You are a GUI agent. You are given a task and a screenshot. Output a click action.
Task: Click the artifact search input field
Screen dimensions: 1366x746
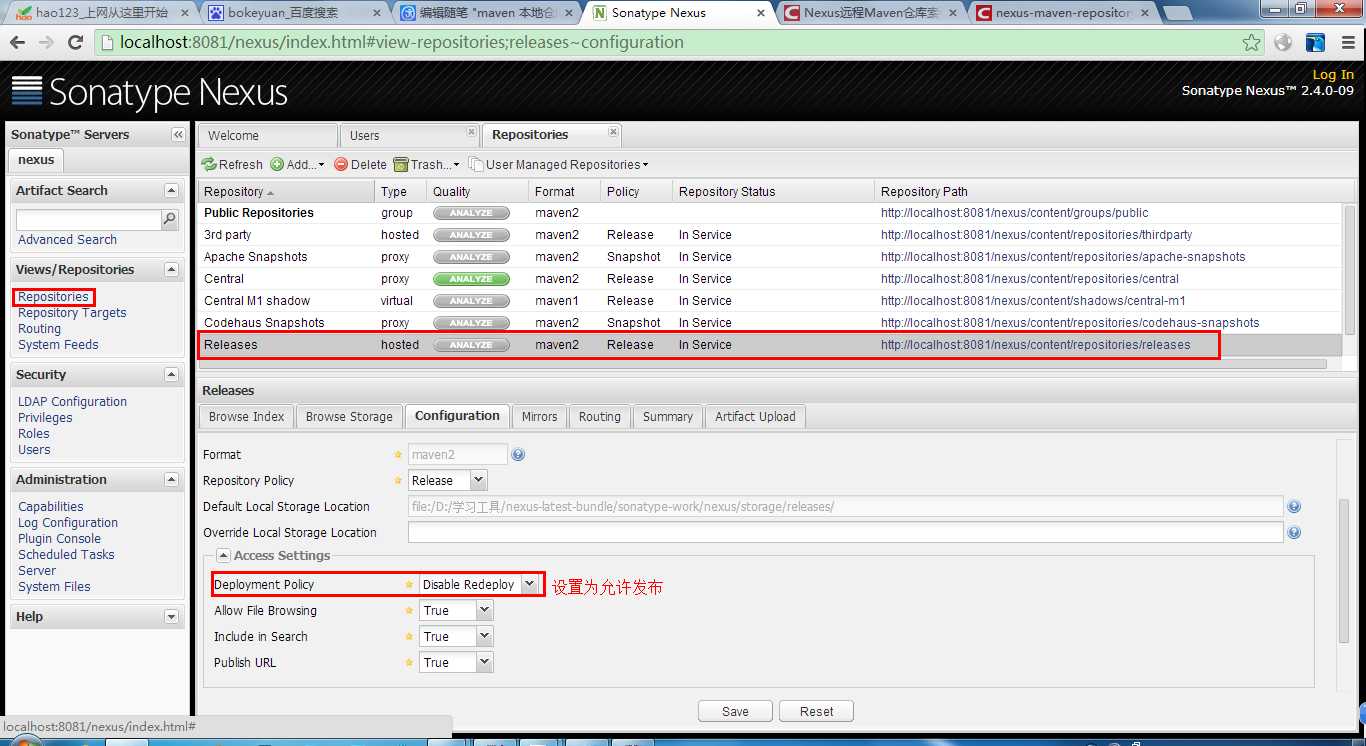[x=89, y=219]
